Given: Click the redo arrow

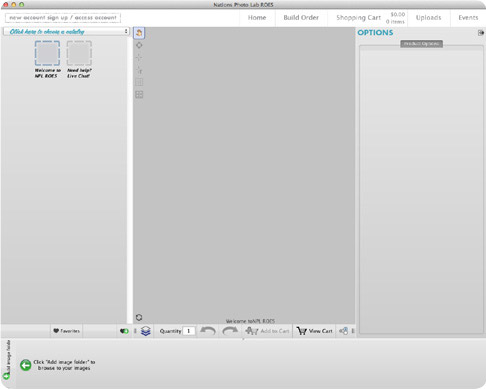Looking at the screenshot, I should (230, 331).
